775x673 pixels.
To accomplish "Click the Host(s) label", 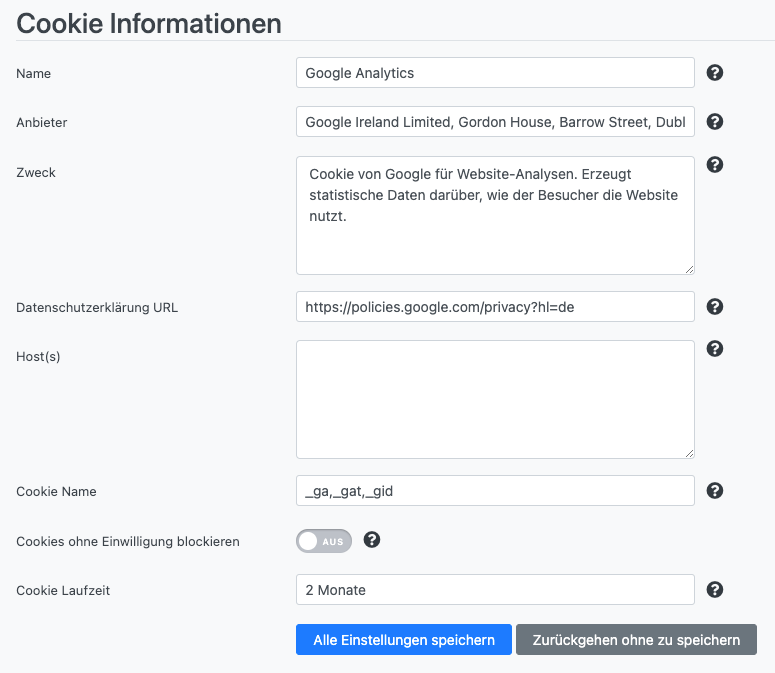I will pos(38,356).
